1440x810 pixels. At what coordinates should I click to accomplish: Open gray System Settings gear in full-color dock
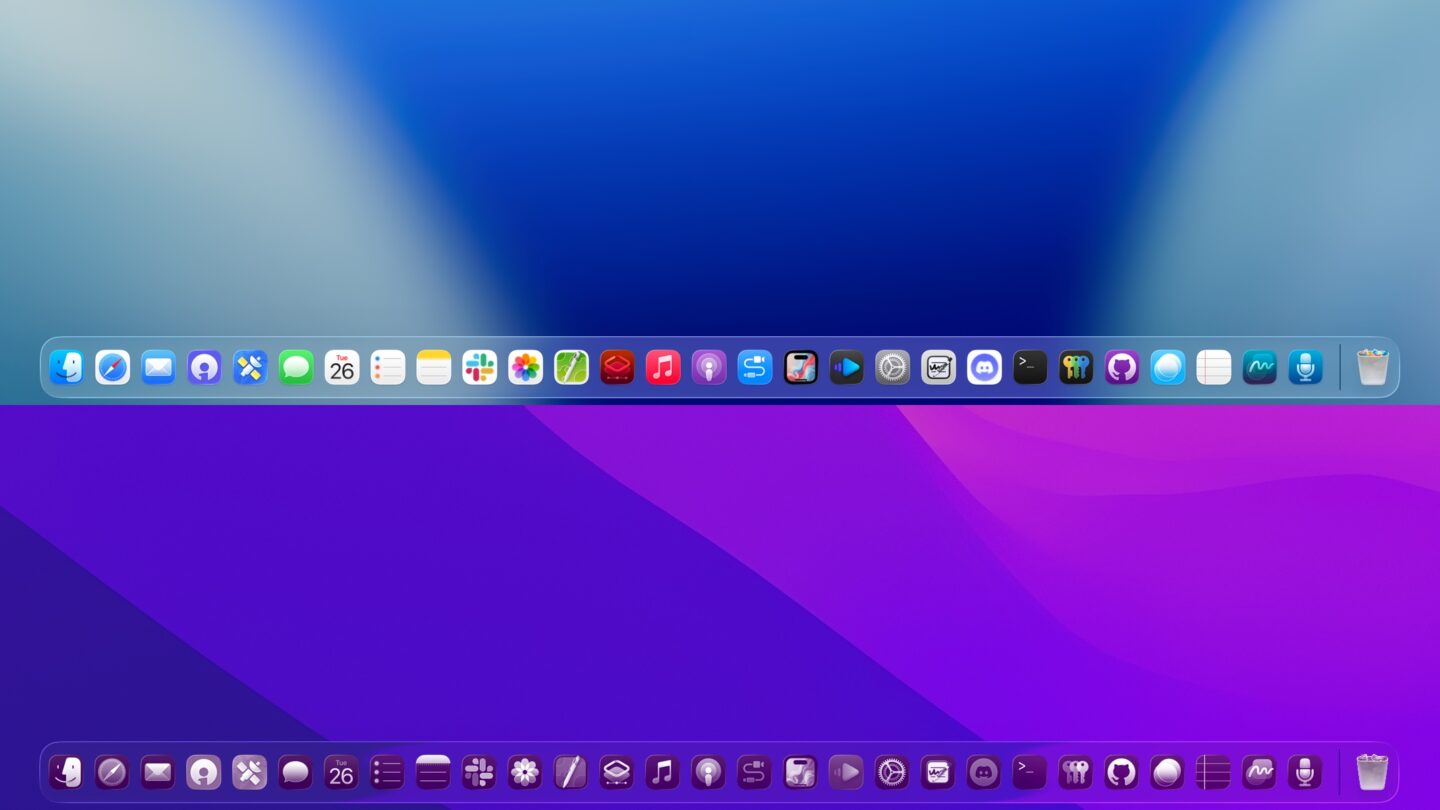click(x=892, y=367)
